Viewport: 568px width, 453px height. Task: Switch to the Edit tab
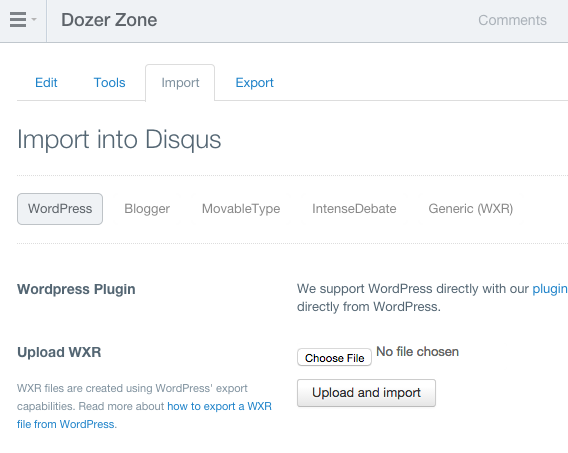coord(46,83)
